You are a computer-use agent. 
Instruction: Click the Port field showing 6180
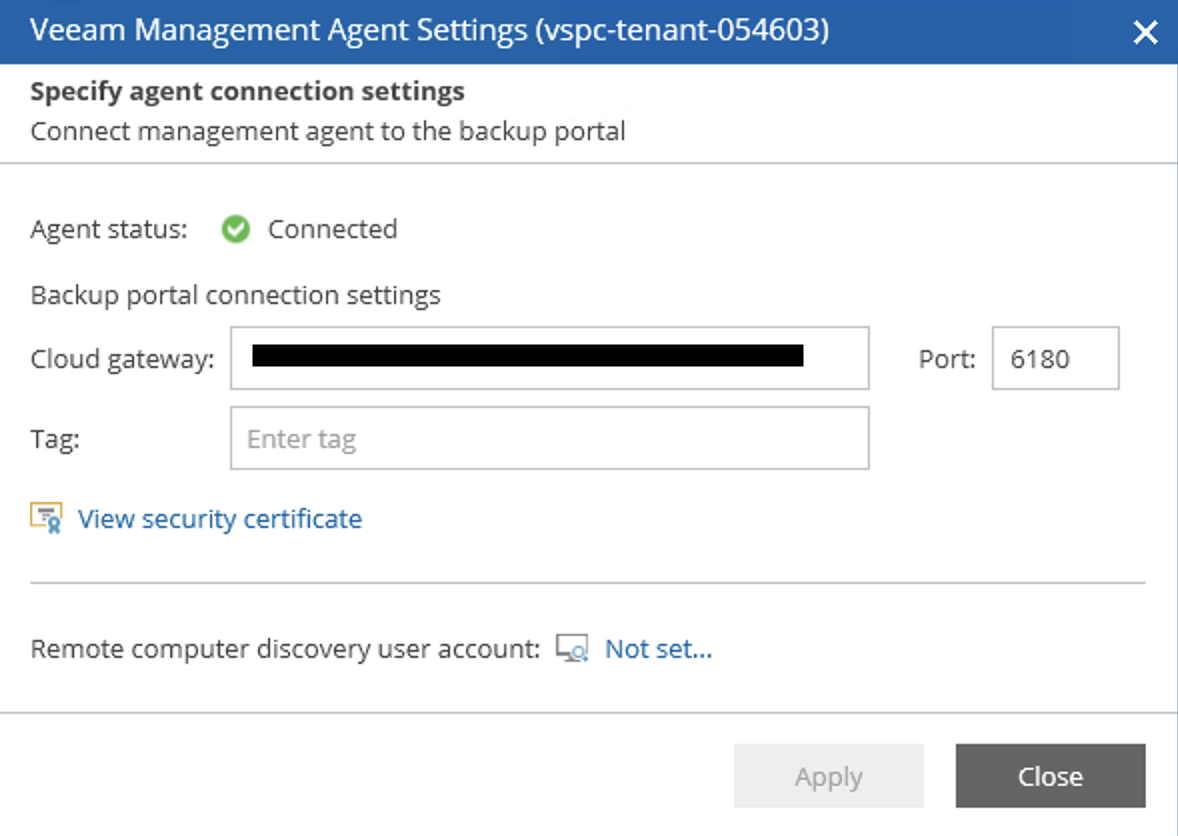point(1054,358)
